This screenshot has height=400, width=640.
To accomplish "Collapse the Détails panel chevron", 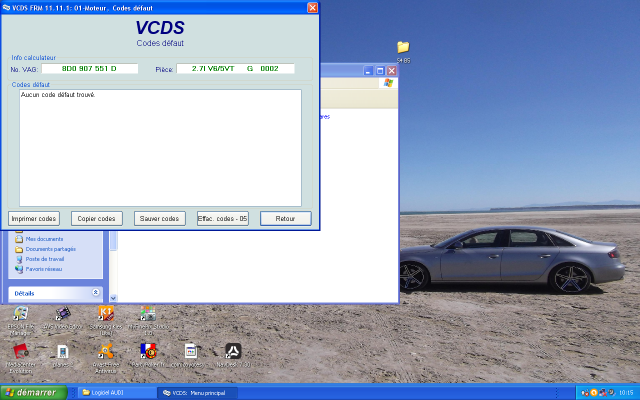I will coord(96,292).
